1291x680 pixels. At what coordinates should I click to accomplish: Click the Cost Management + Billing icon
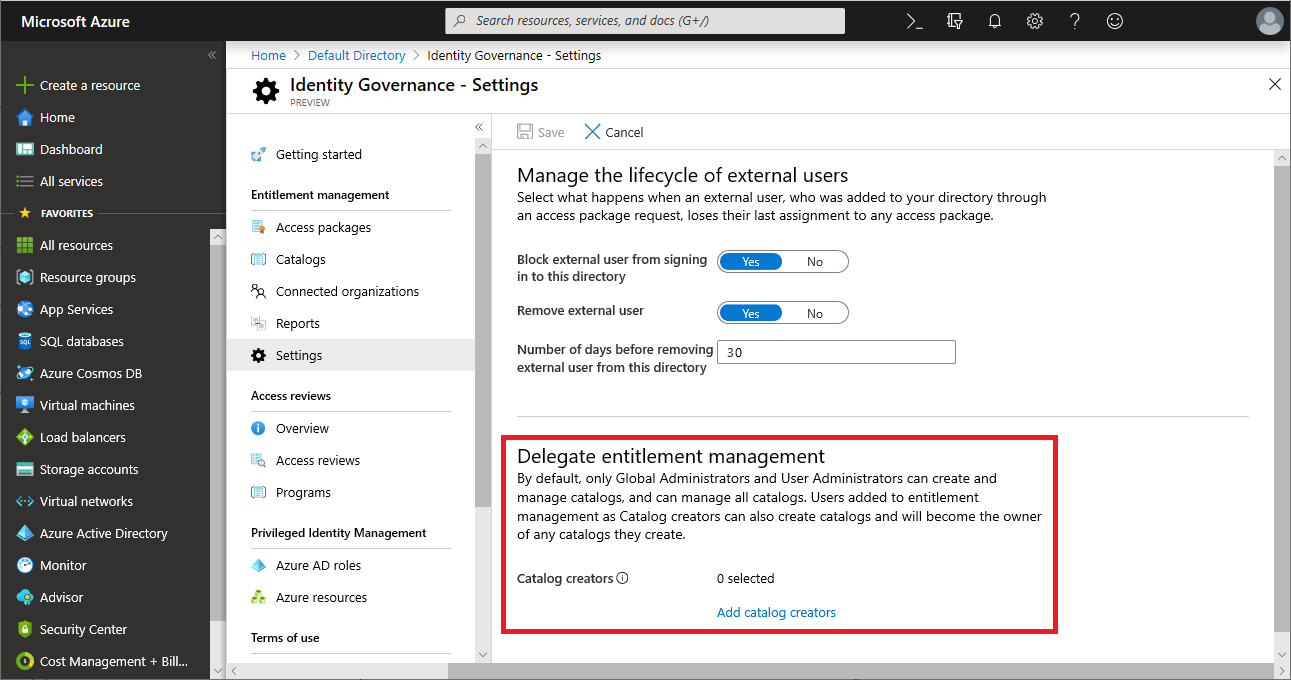pos(25,661)
